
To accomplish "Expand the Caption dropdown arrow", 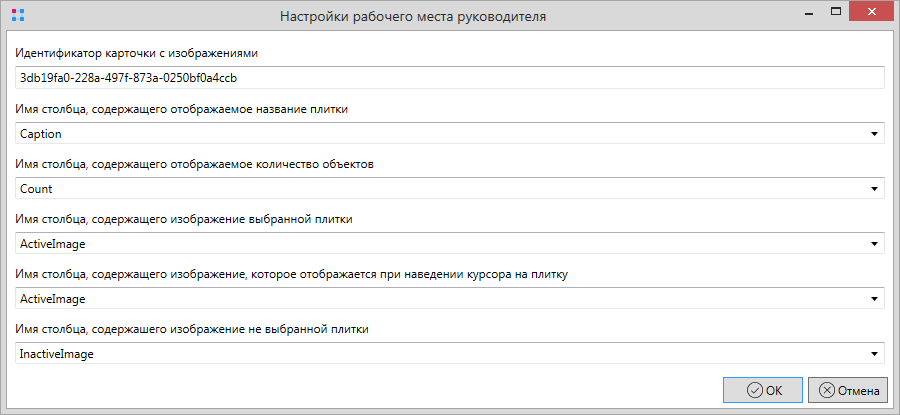I will click(x=874, y=133).
